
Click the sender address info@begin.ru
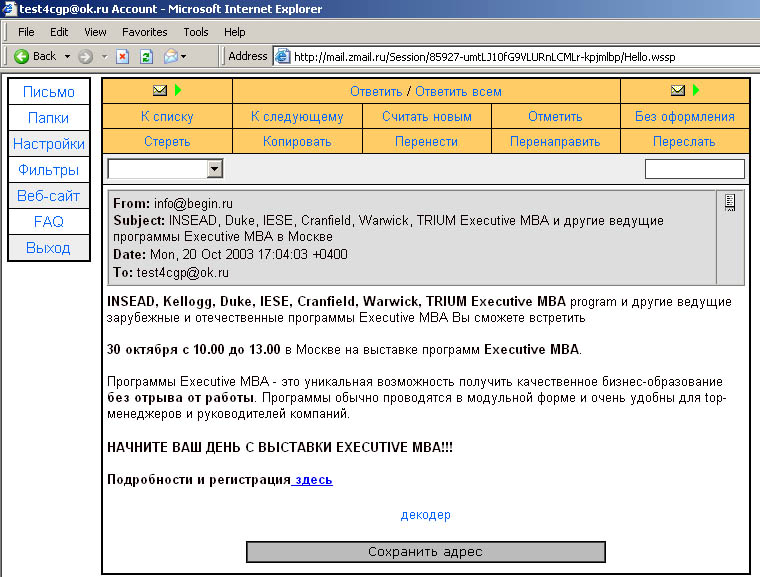(193, 204)
